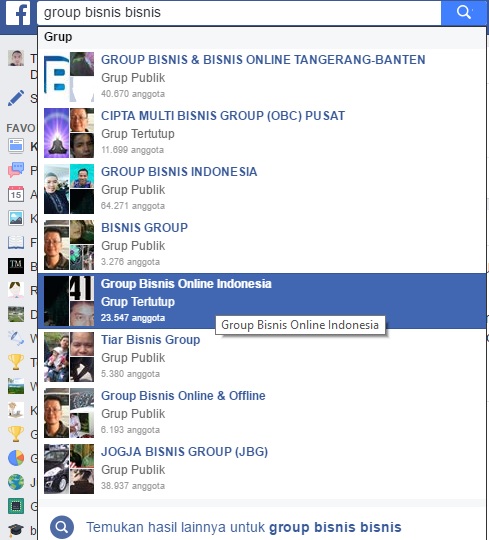
Task: Open the Photos picture icon in sidebar
Action: (x=16, y=218)
